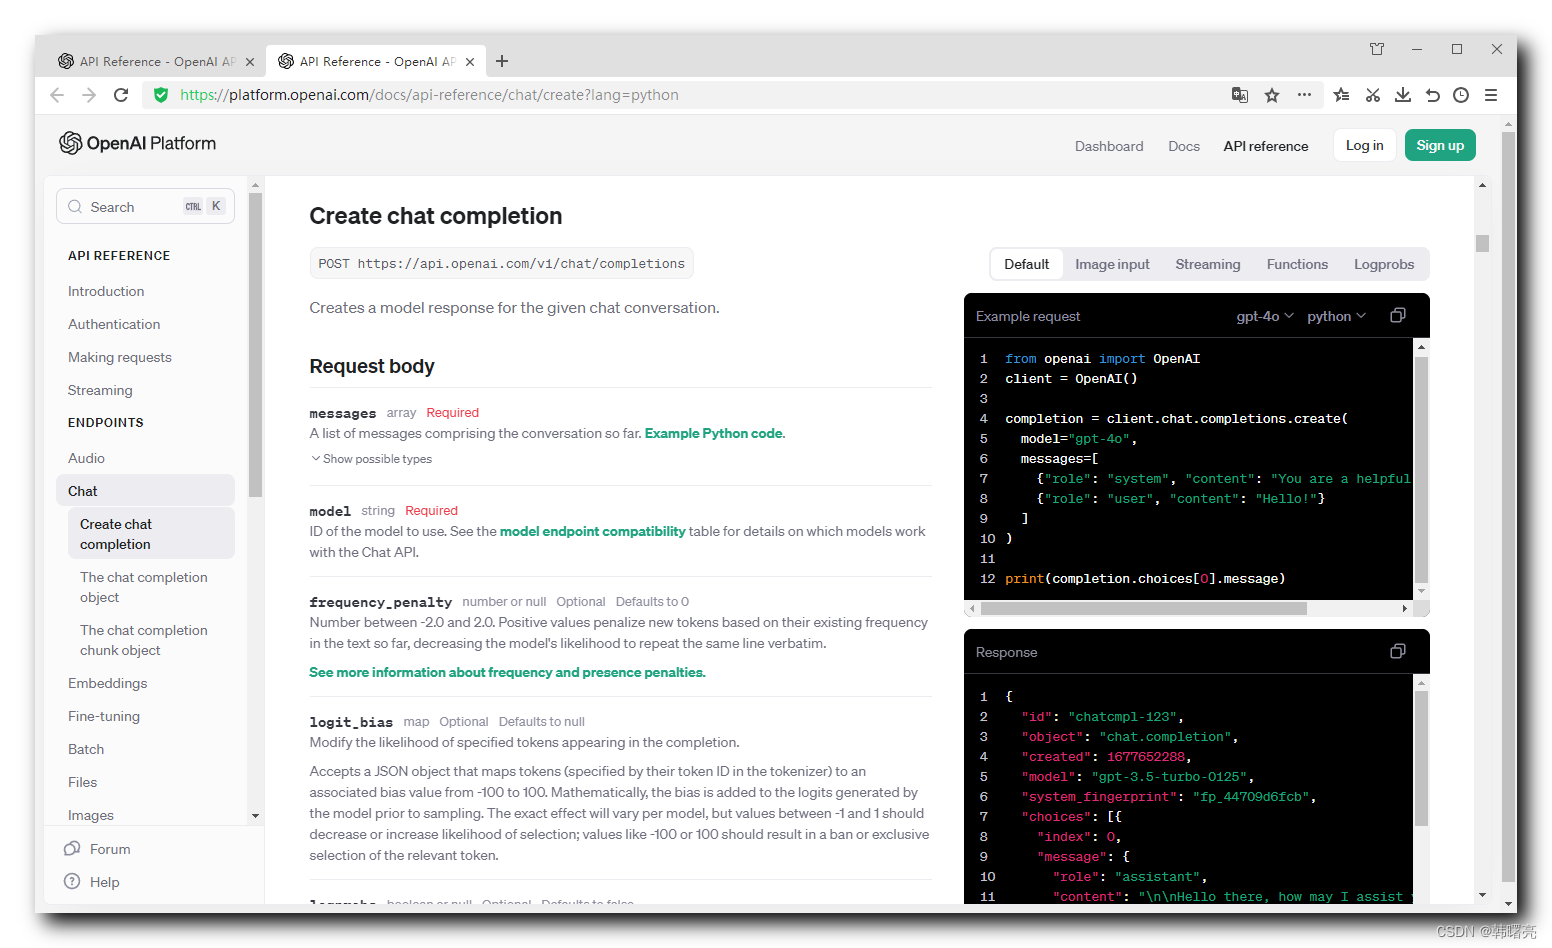Open the favorites list icon

(x=1342, y=95)
